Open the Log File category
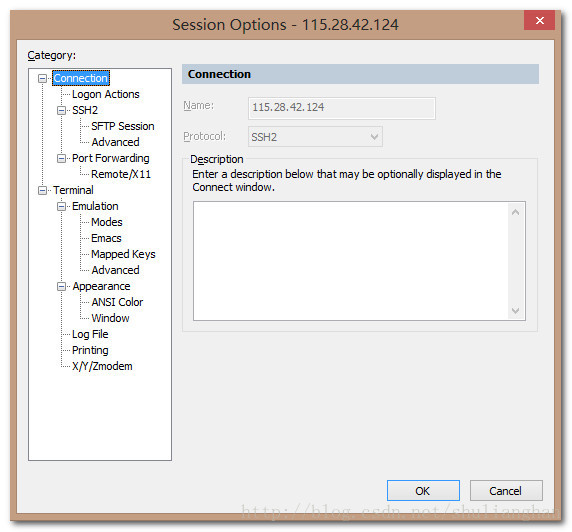Viewport: 572px width, 532px height. coord(90,334)
